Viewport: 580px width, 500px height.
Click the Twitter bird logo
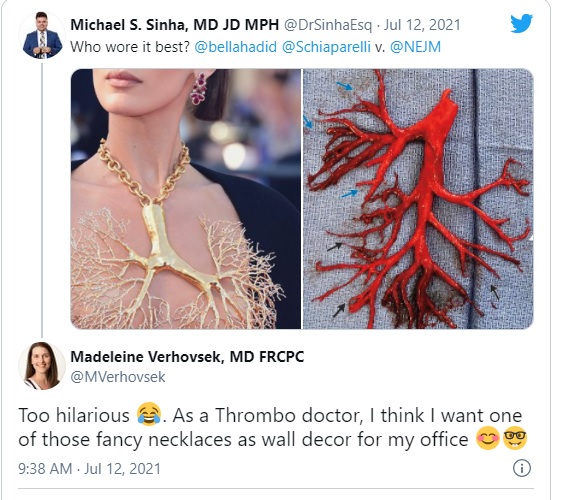click(x=522, y=23)
